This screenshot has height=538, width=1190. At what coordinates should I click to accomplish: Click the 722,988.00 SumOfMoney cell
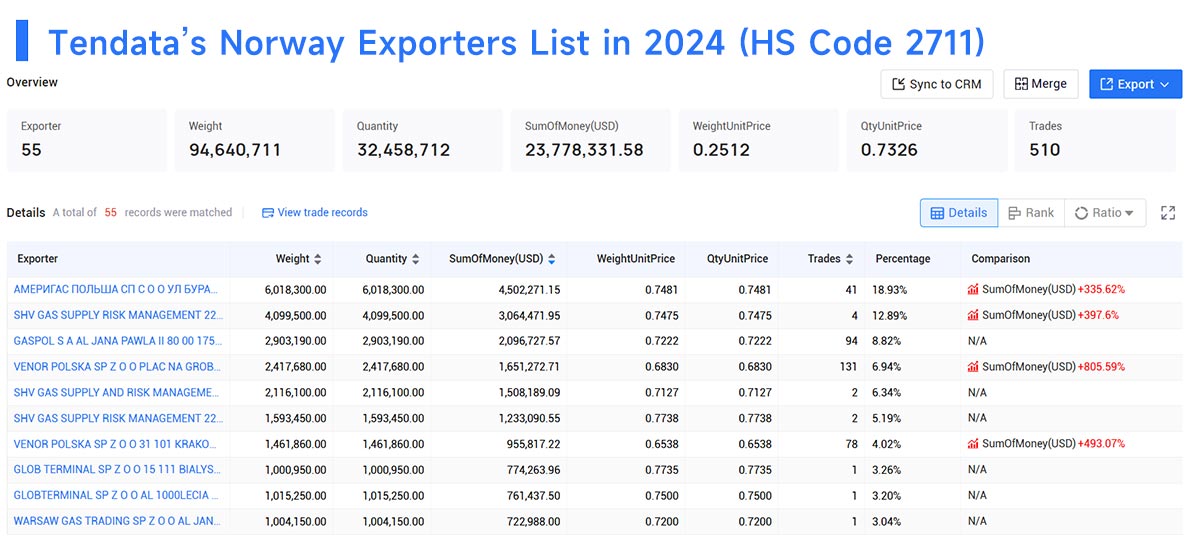(x=534, y=521)
